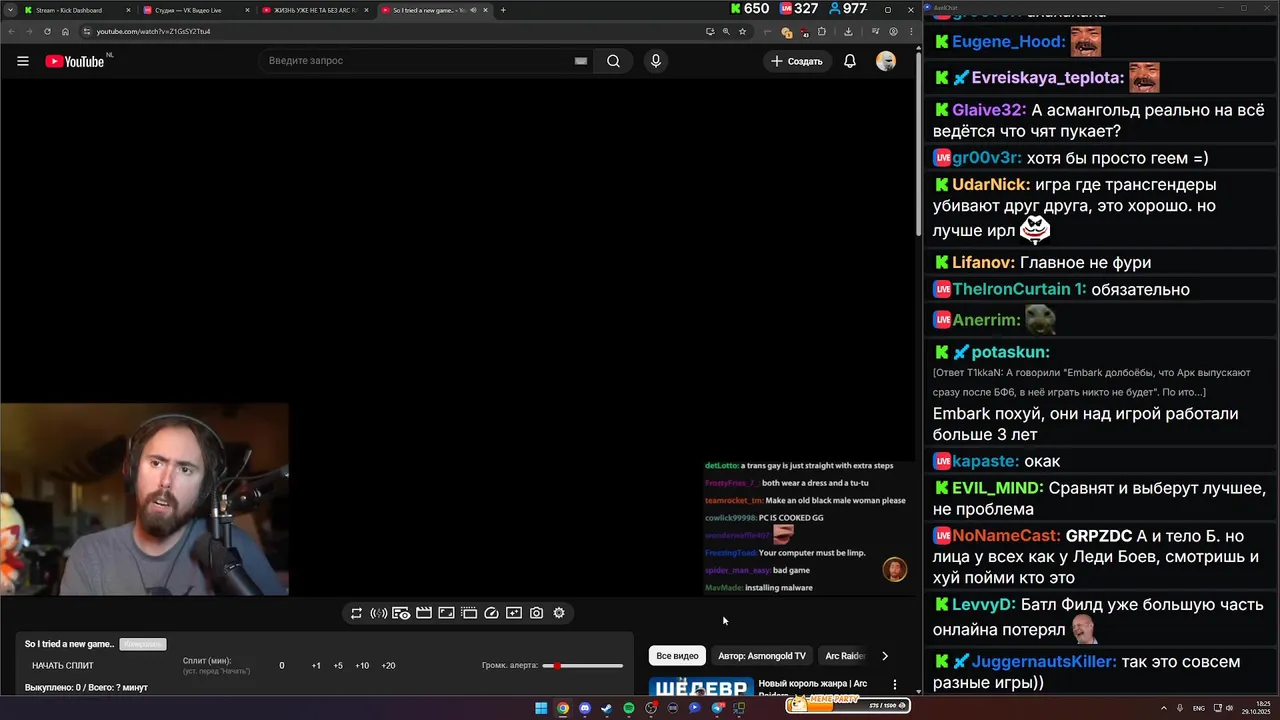
Task: Click the Создать create button
Action: tap(797, 61)
